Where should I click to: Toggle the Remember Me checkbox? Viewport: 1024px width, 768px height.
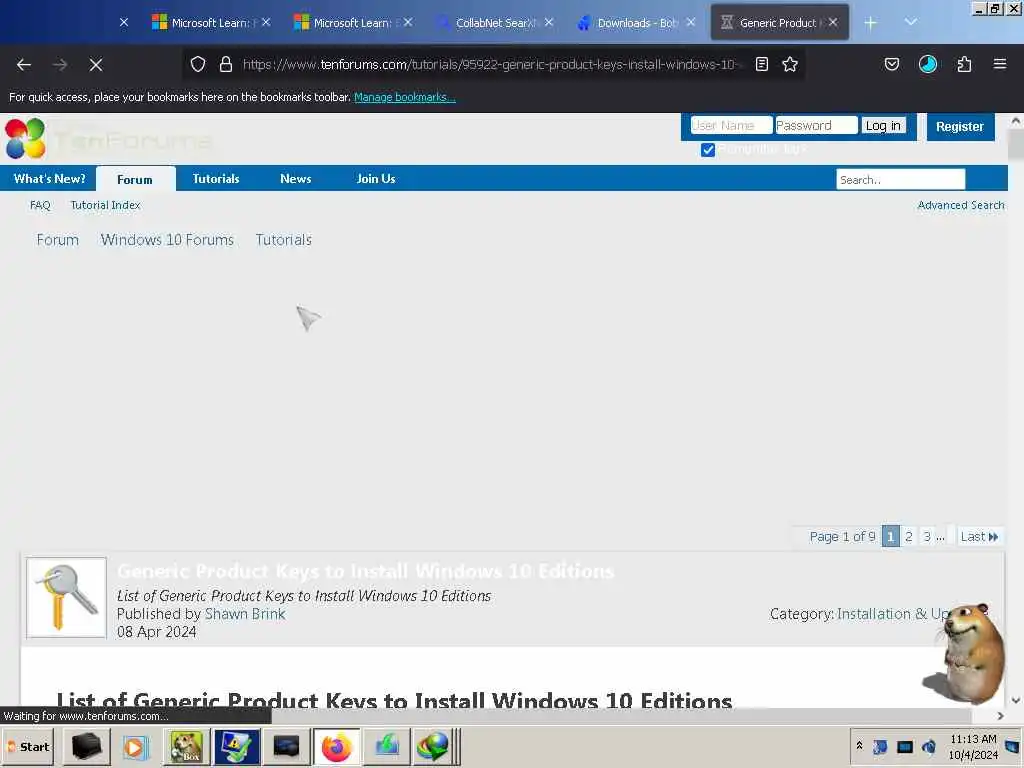point(708,150)
